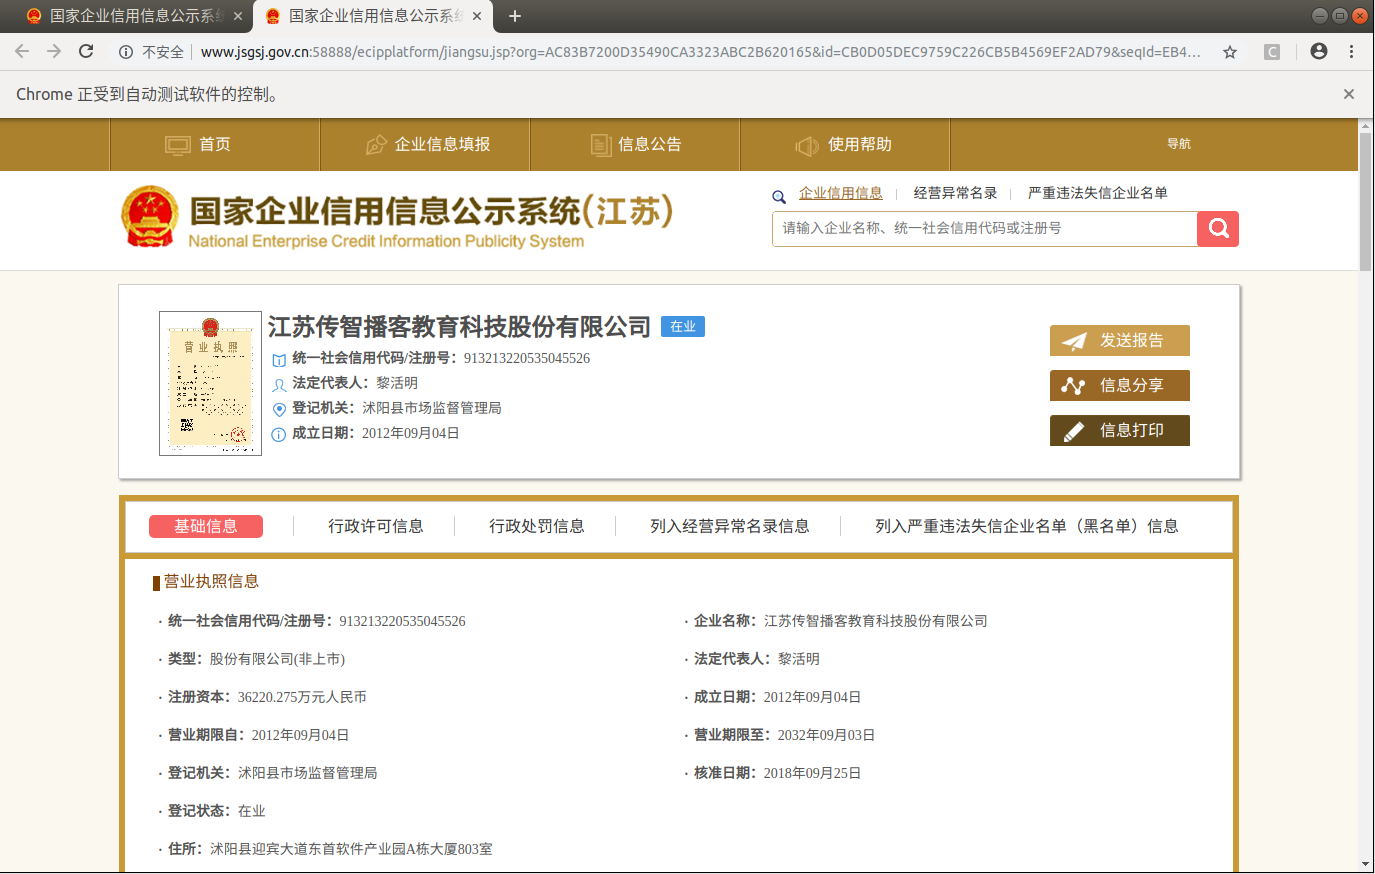Select the 列入经营异常名录信息 tab

tap(730, 527)
